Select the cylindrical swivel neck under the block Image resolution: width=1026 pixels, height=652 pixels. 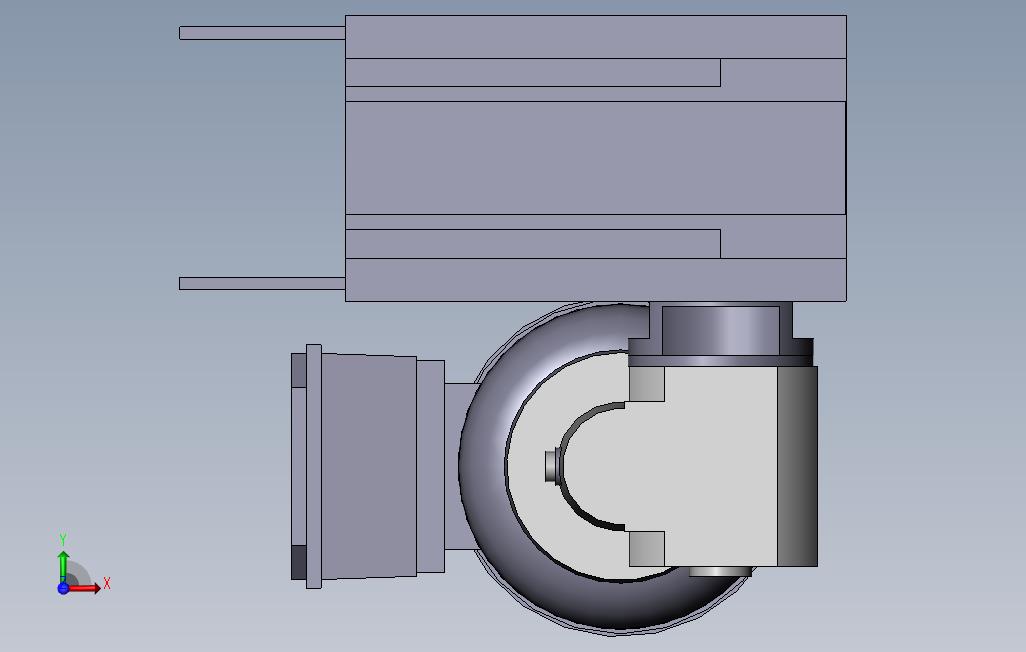[721, 330]
